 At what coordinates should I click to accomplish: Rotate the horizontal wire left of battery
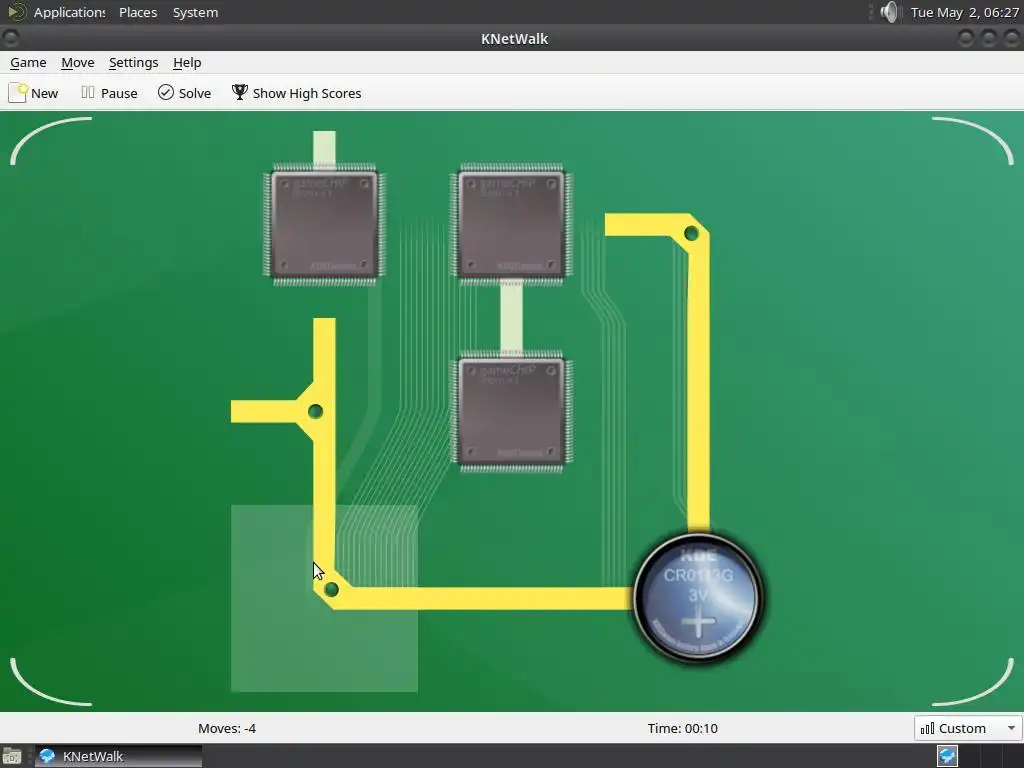[511, 598]
